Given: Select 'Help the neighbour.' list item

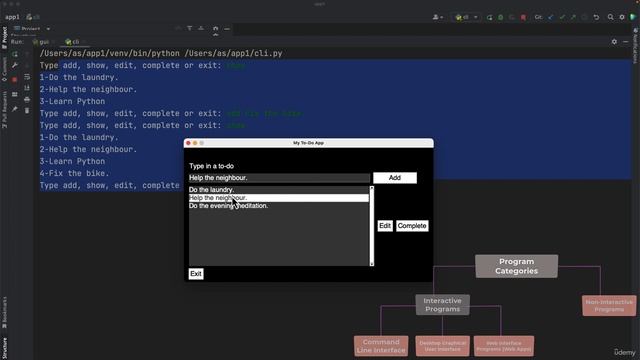Looking at the screenshot, I should click(278, 198).
